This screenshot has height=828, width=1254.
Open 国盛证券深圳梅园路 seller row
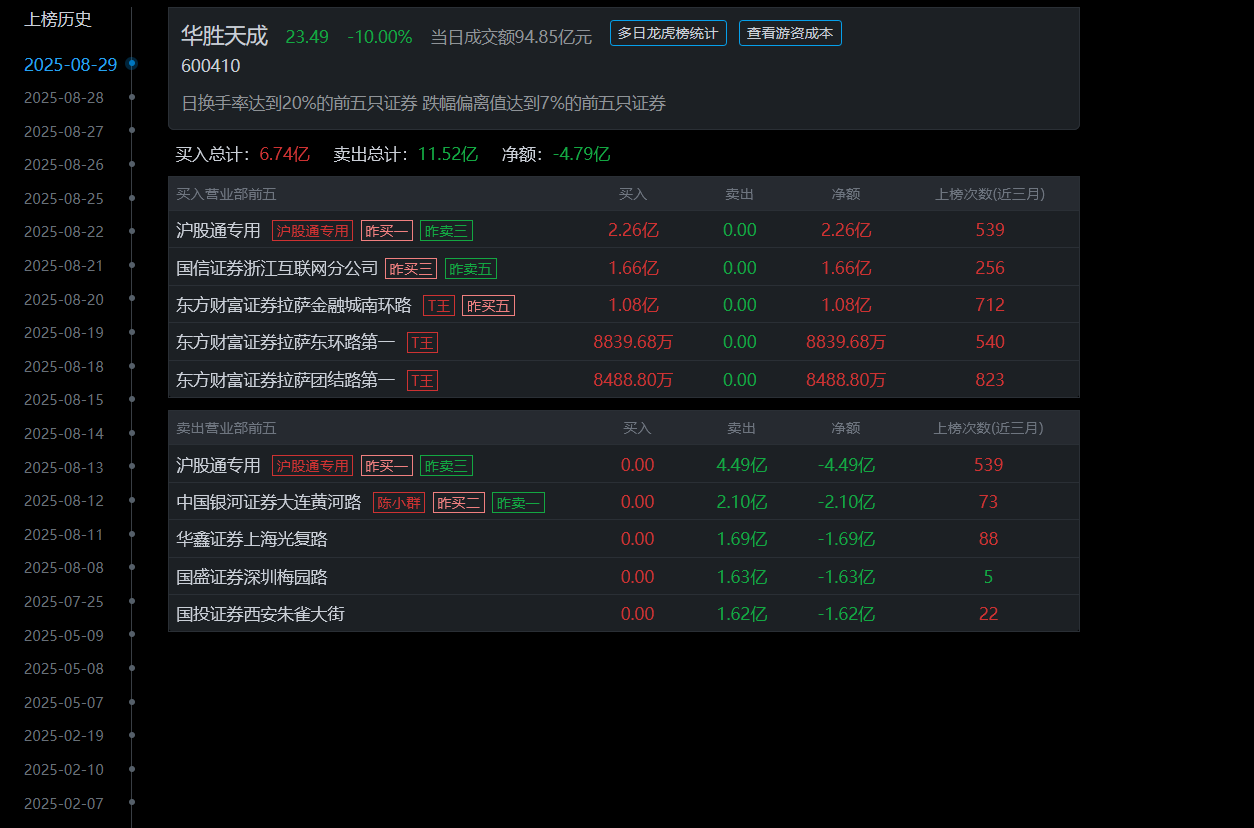(624, 577)
